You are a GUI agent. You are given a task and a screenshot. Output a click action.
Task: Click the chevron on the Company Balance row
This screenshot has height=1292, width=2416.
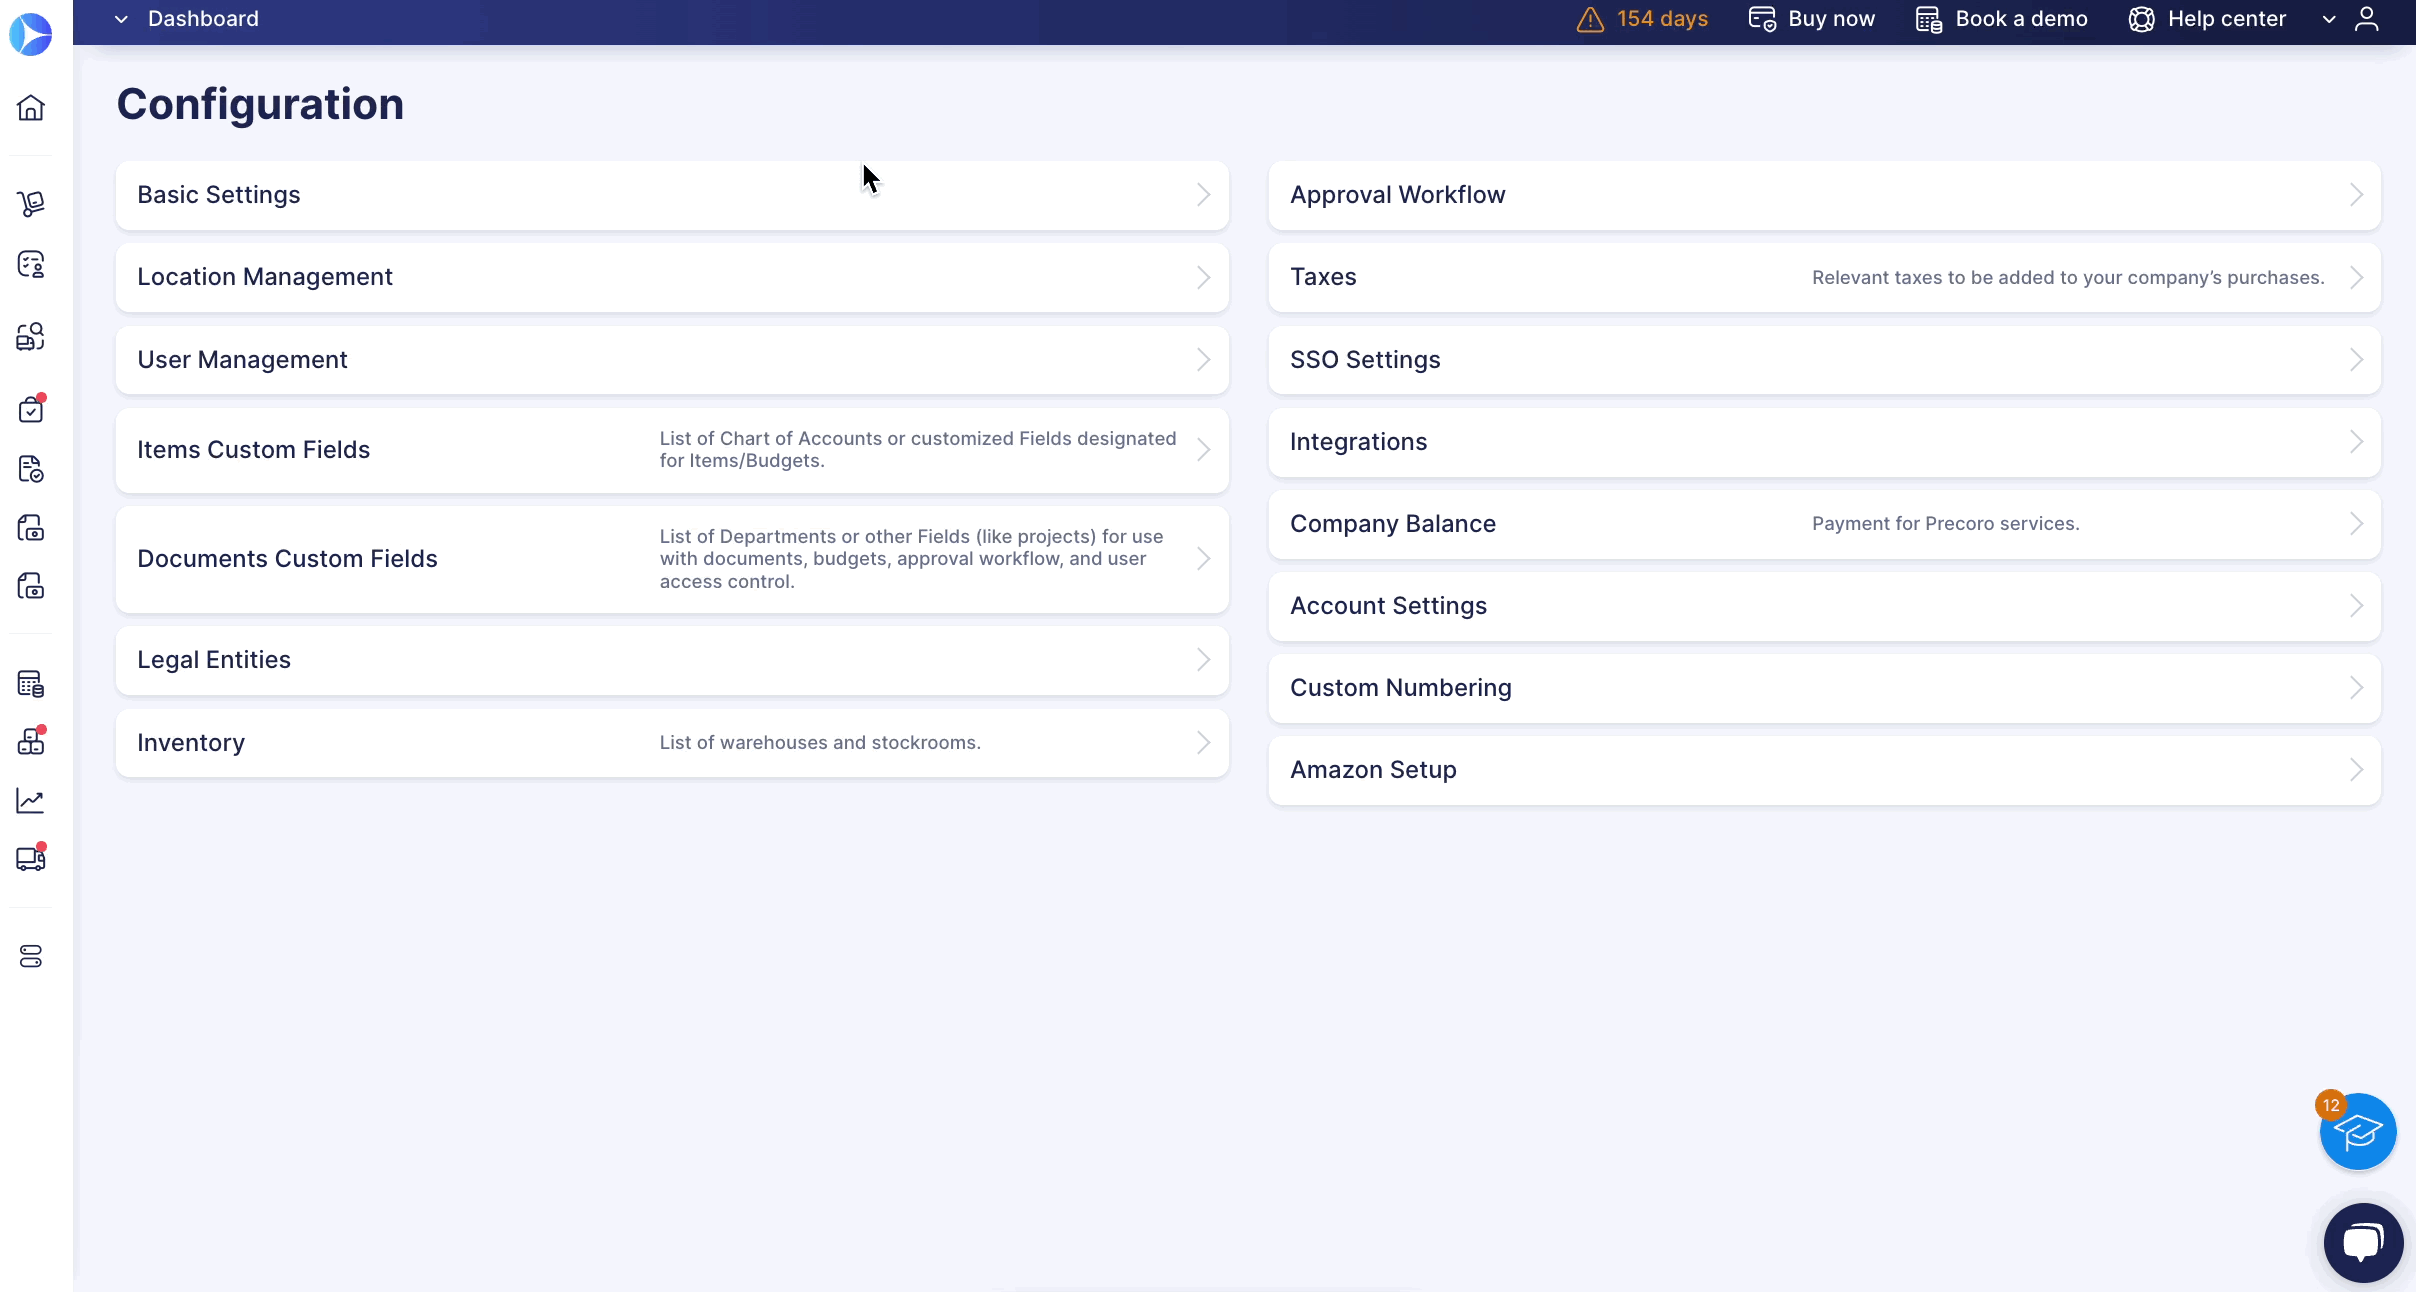pyautogui.click(x=2357, y=524)
